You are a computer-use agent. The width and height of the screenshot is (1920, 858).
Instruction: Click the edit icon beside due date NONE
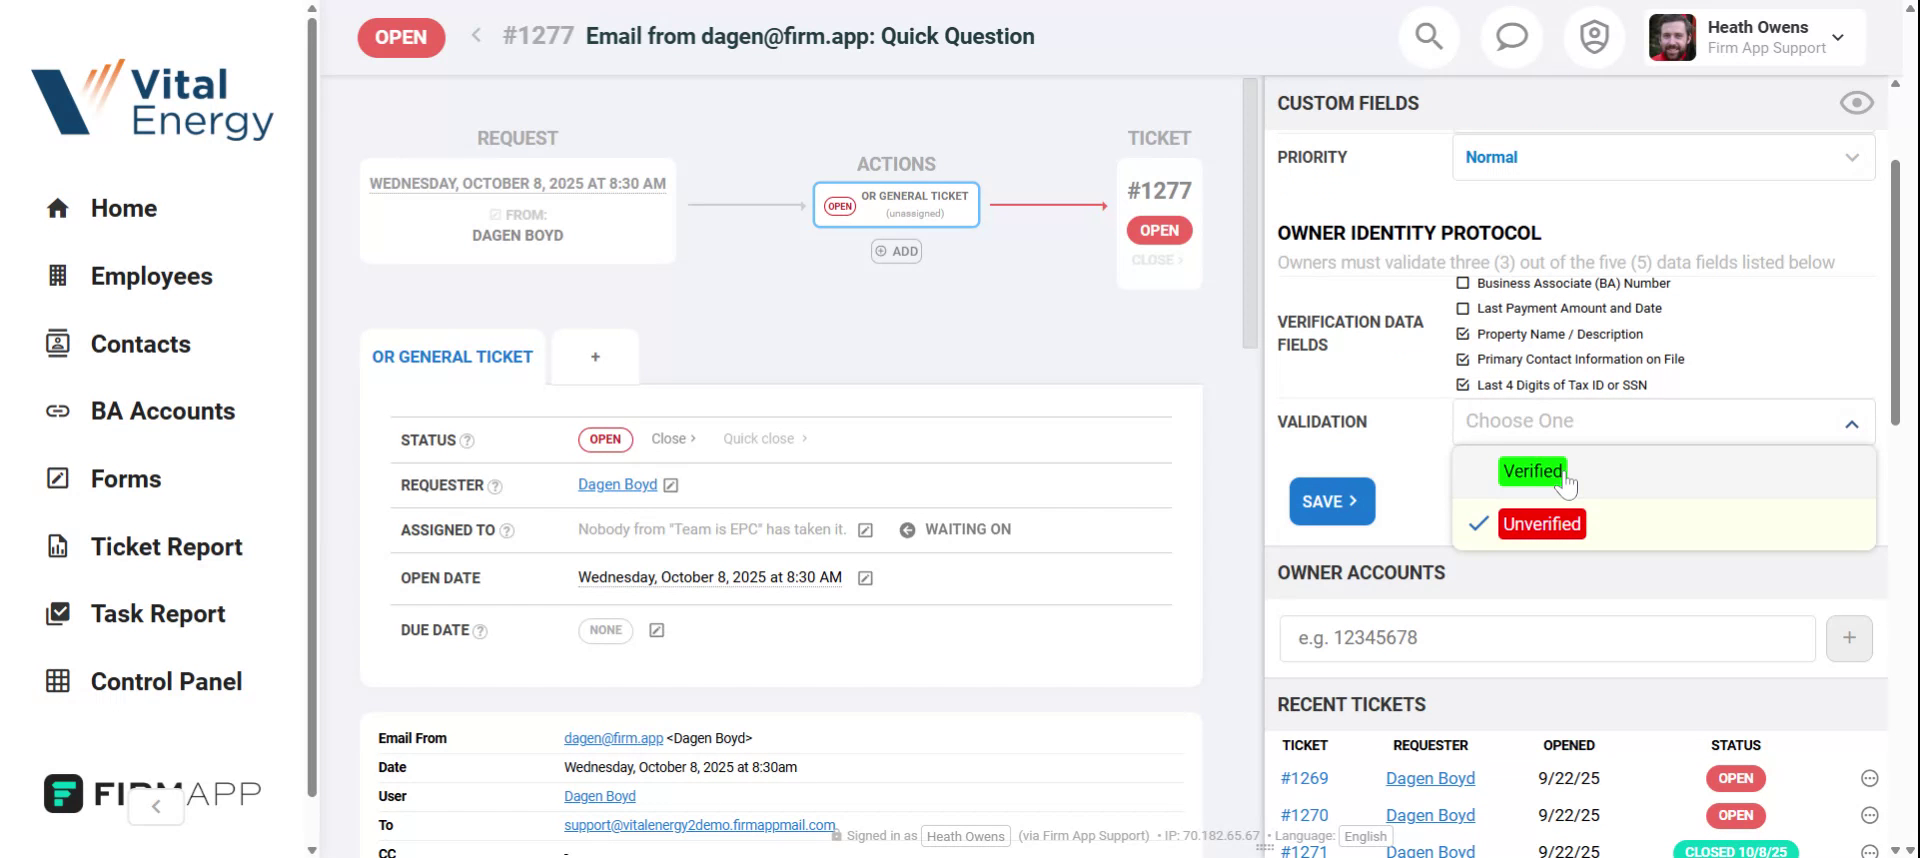(x=656, y=630)
